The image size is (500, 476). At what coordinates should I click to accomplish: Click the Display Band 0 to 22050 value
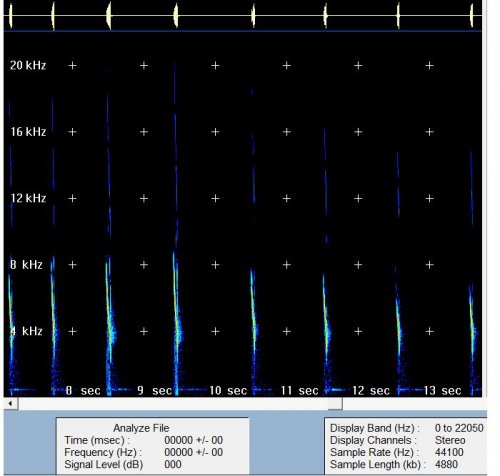[459, 428]
